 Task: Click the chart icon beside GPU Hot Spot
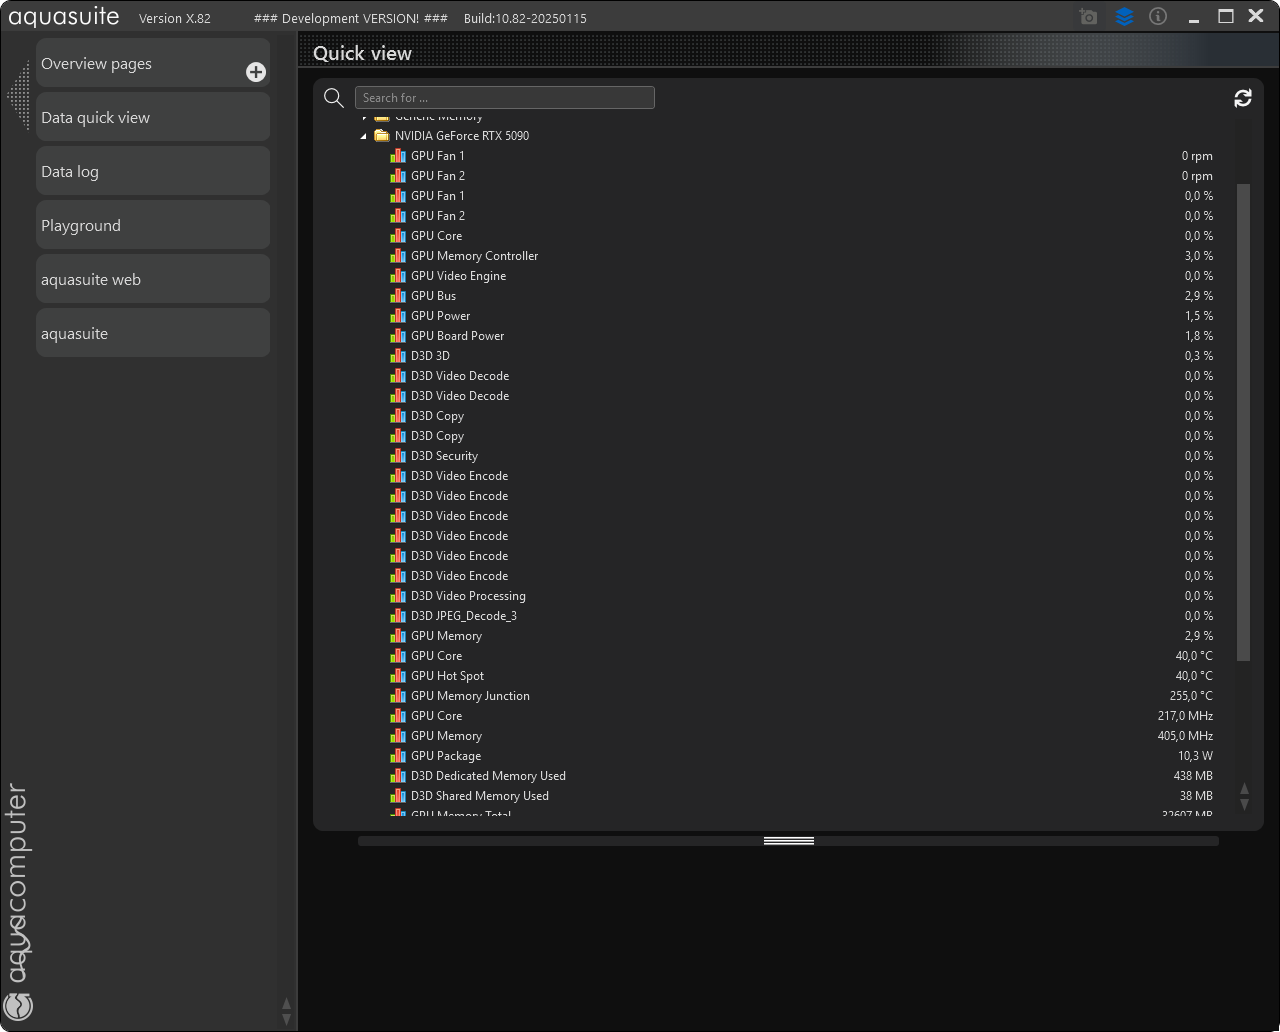398,676
